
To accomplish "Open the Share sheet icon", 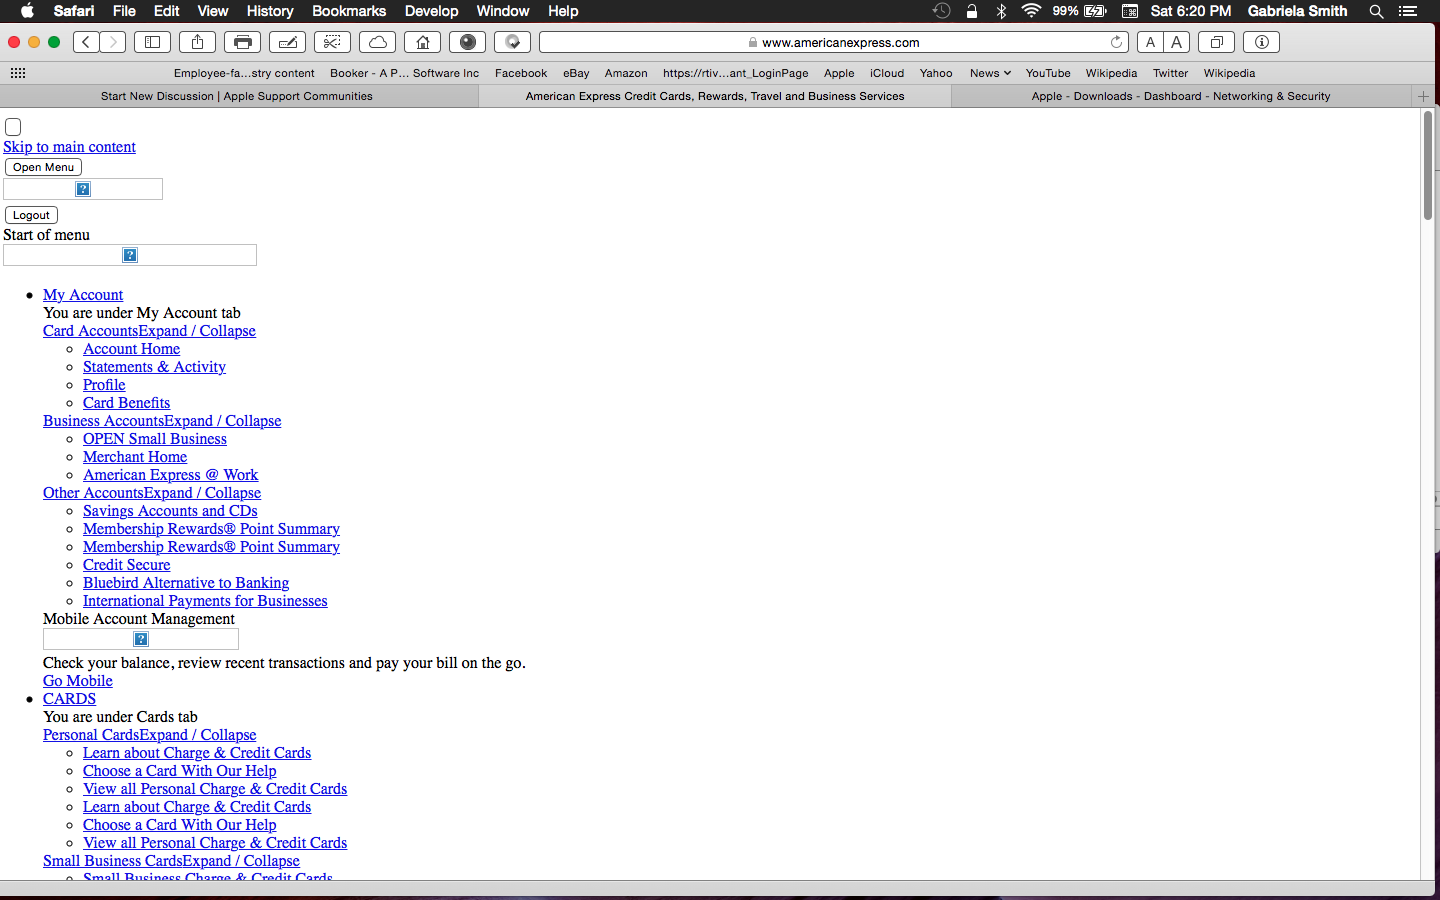I will 197,42.
